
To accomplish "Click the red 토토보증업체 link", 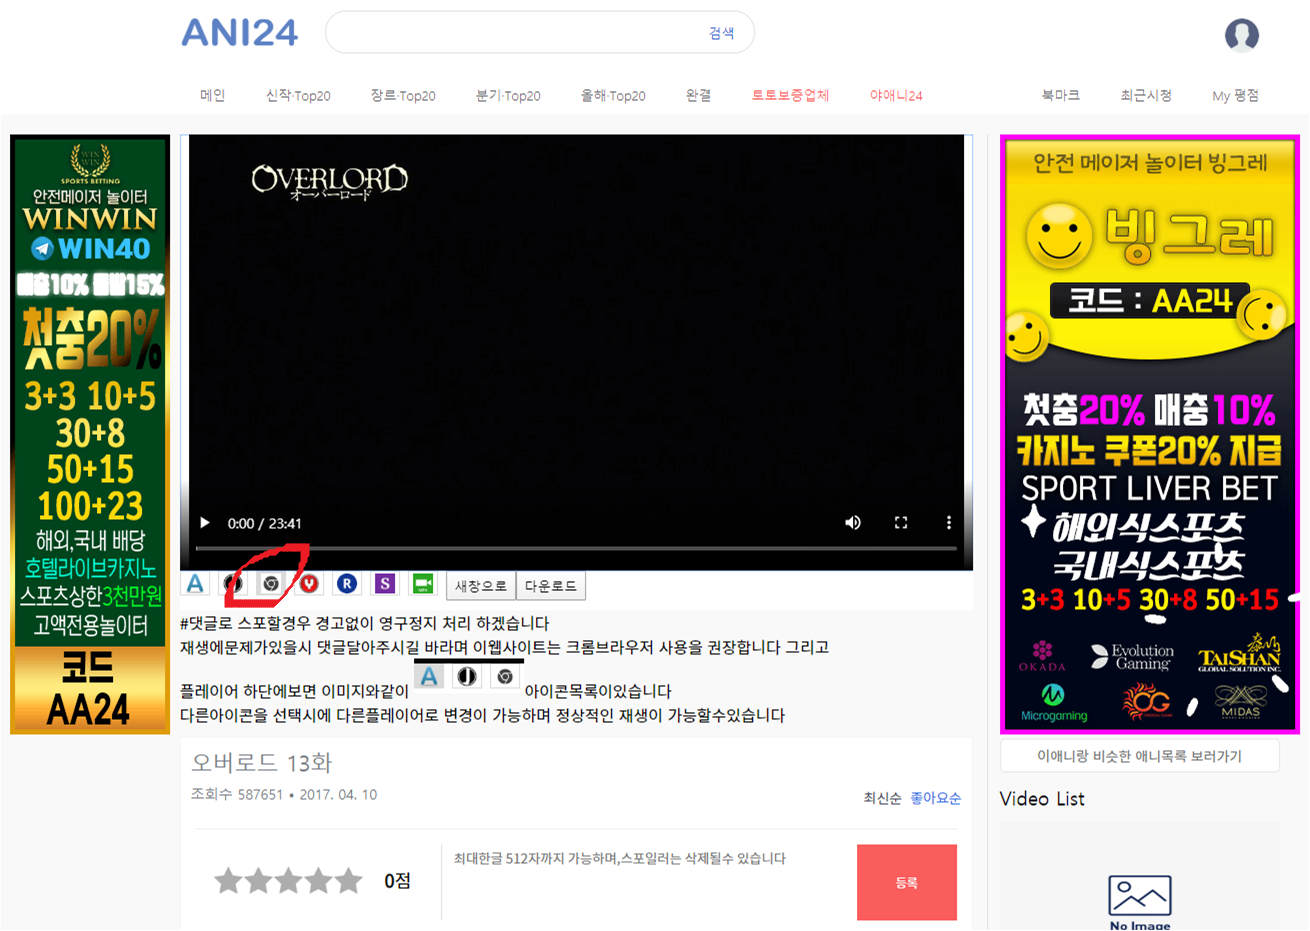I will pos(790,95).
